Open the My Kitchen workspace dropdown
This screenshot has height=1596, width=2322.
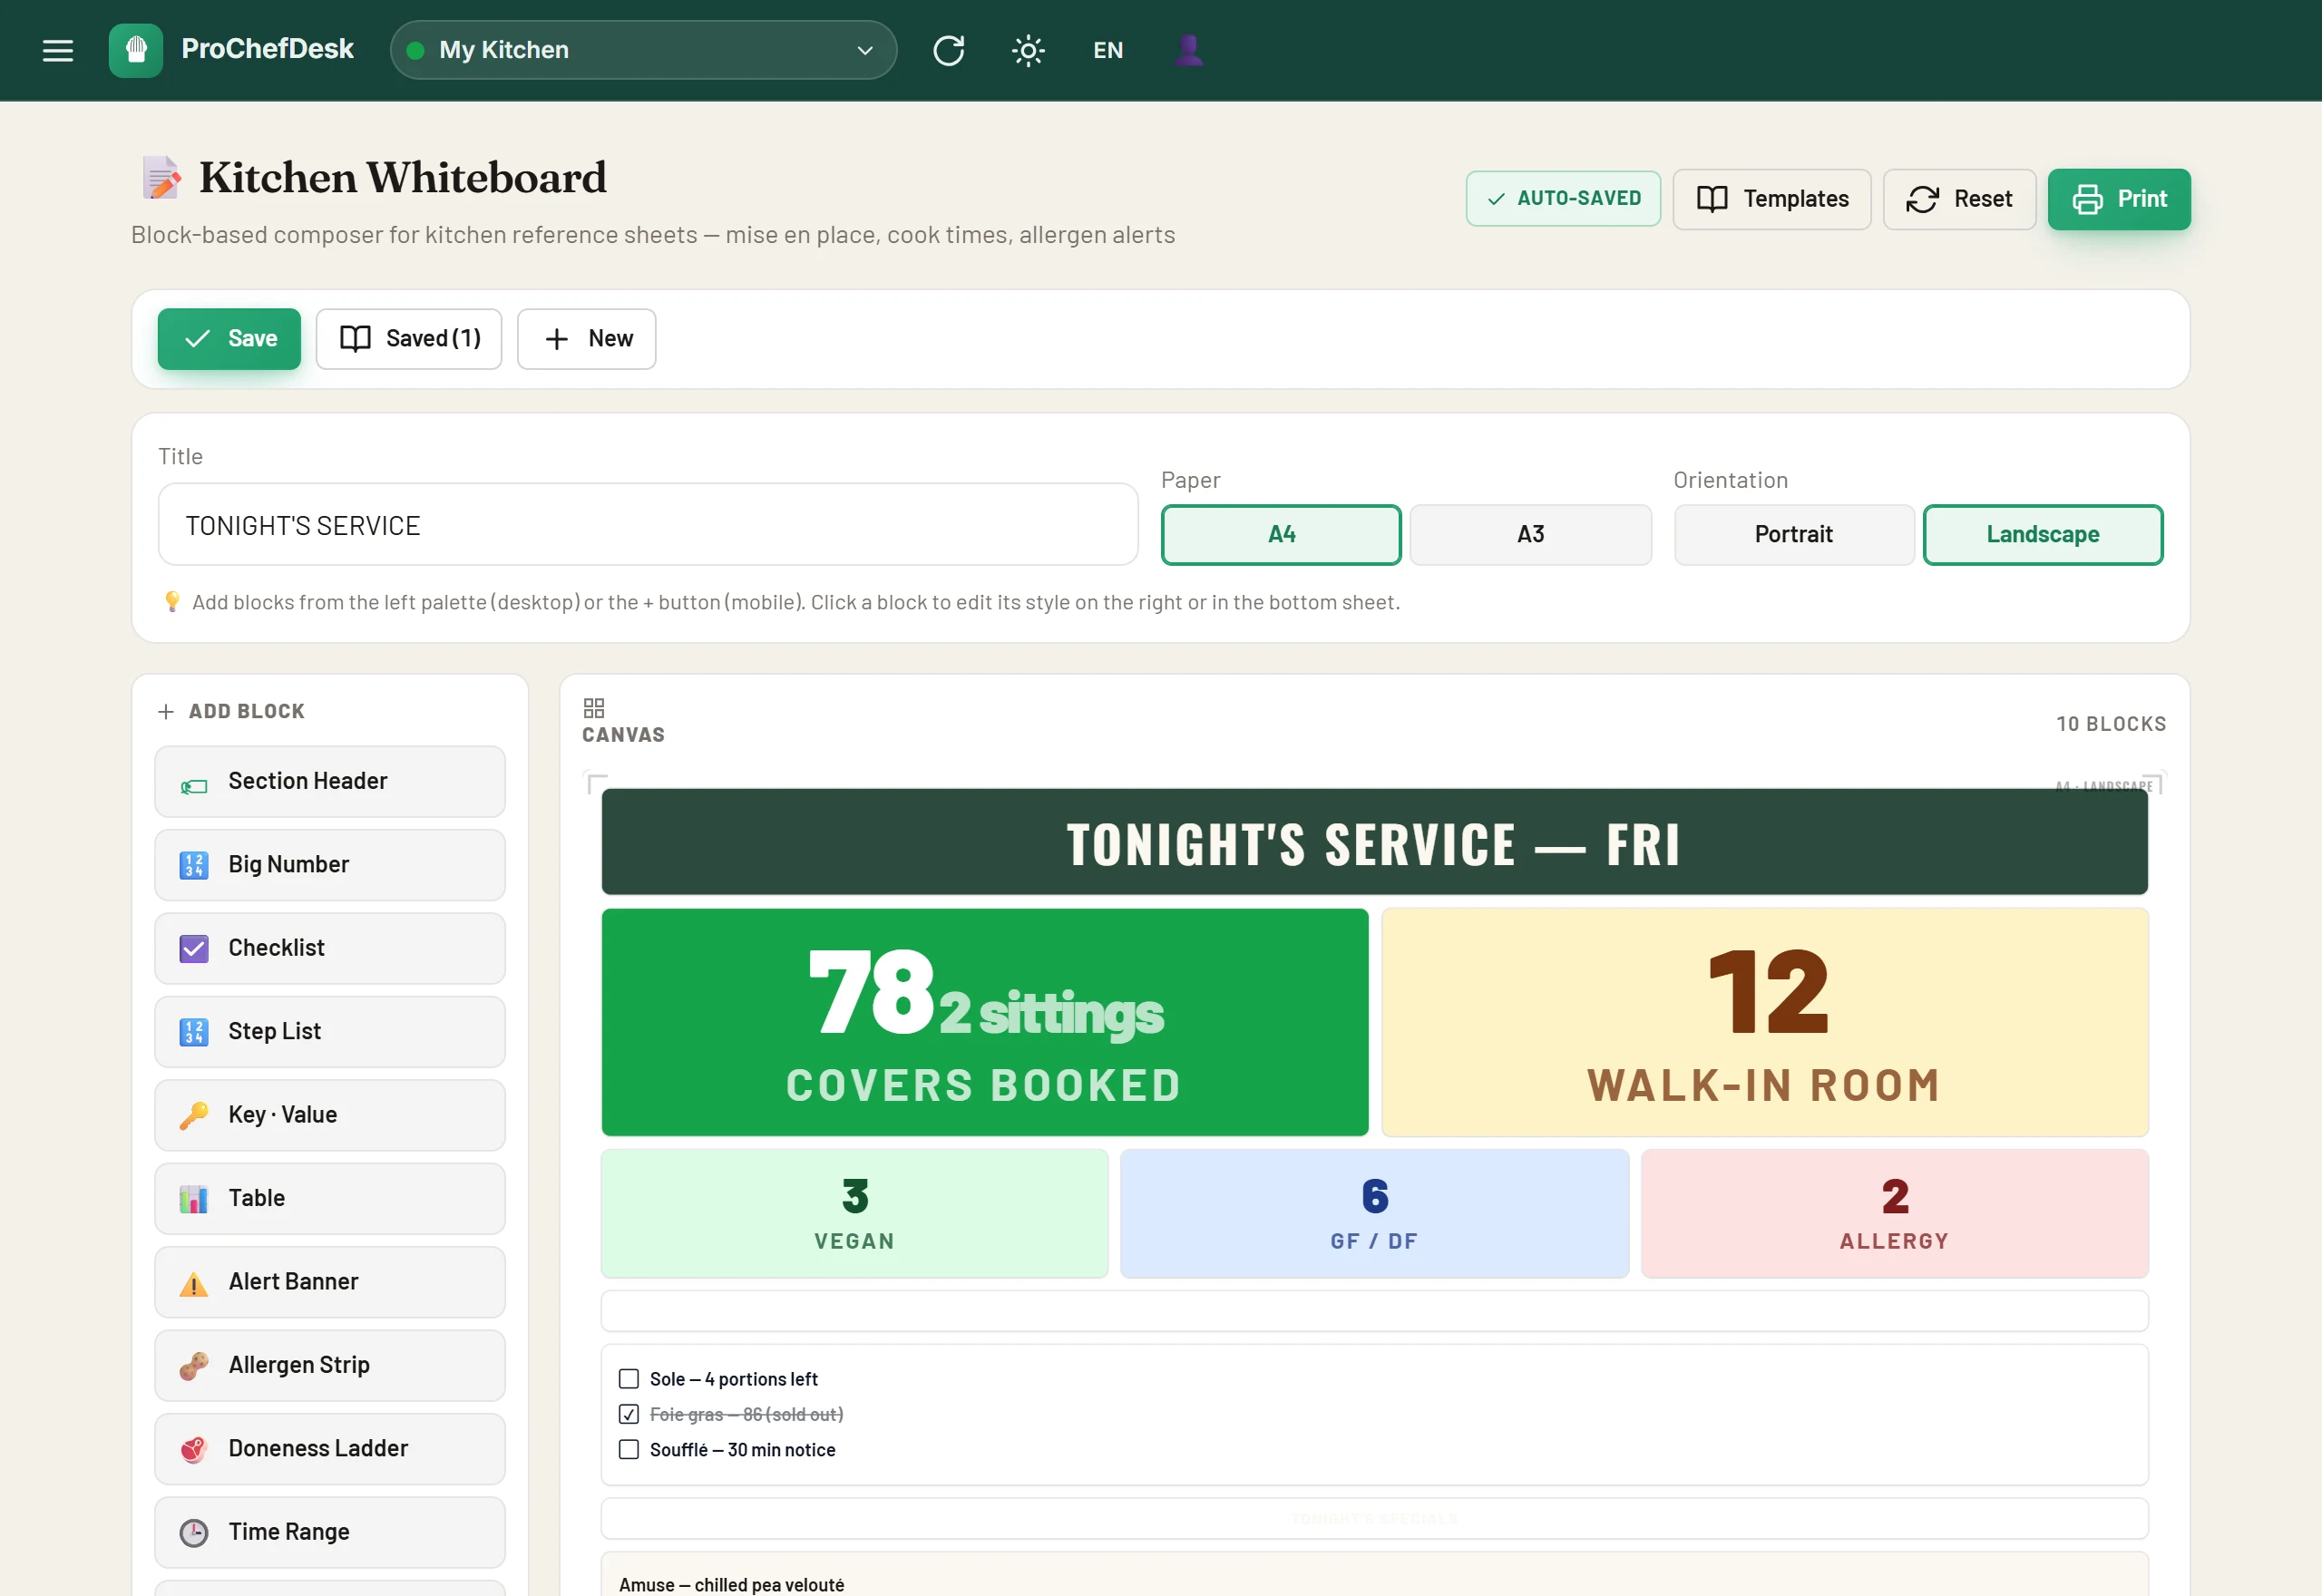click(643, 50)
